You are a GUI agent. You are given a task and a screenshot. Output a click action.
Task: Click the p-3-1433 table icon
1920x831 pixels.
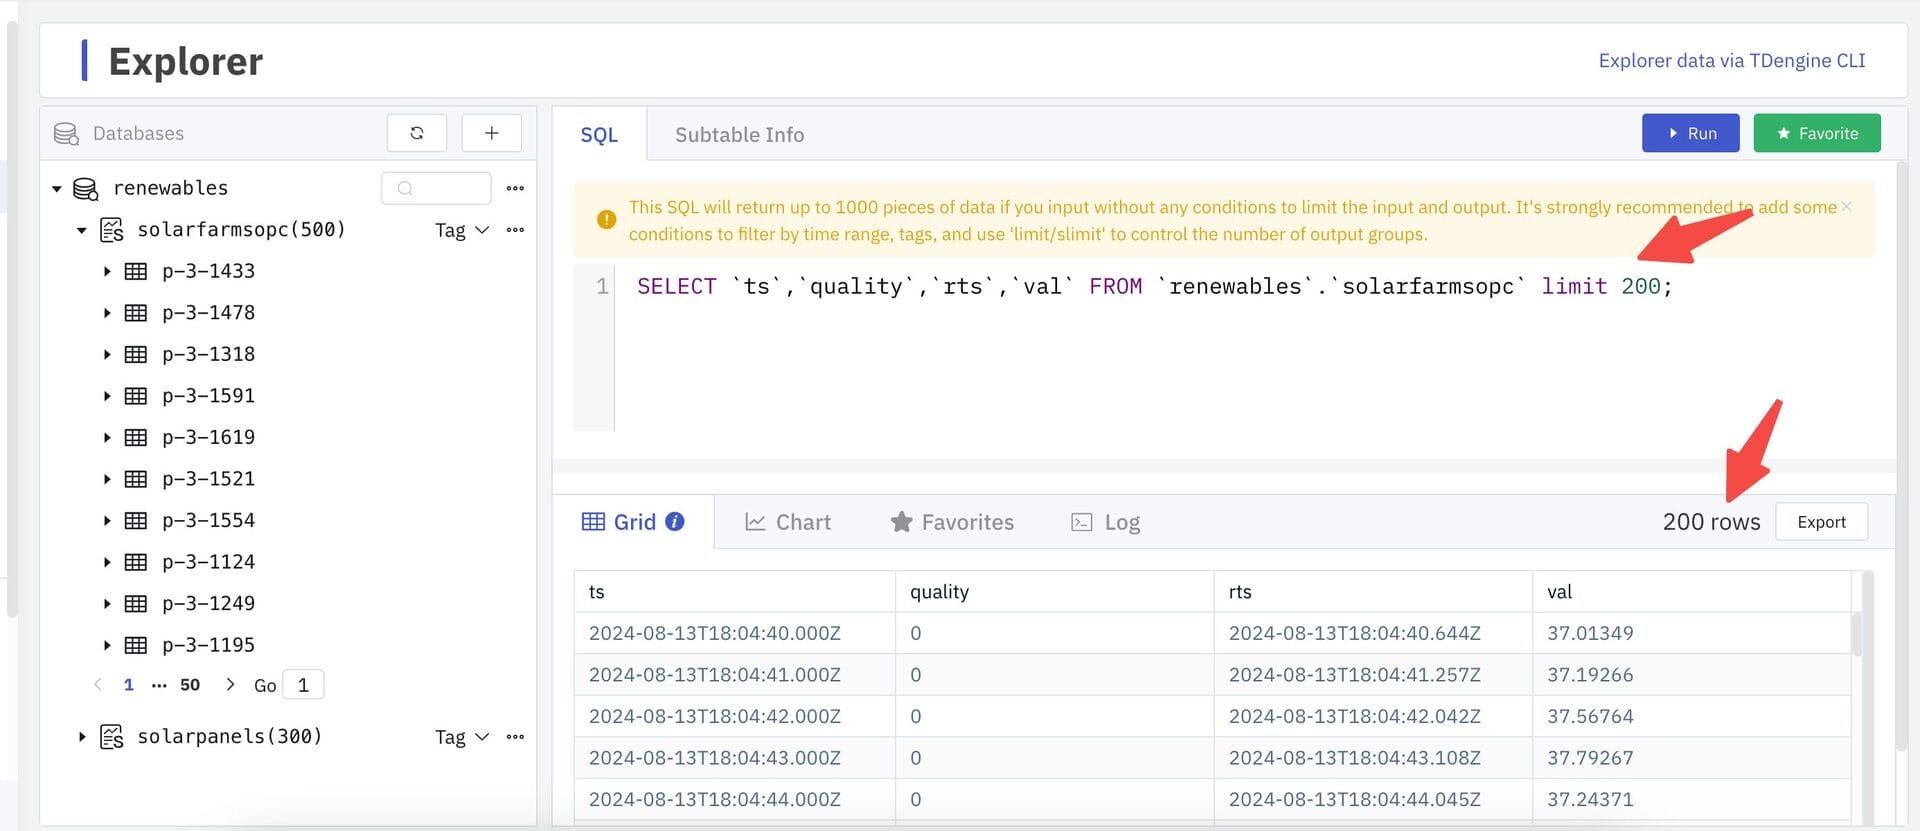136,271
